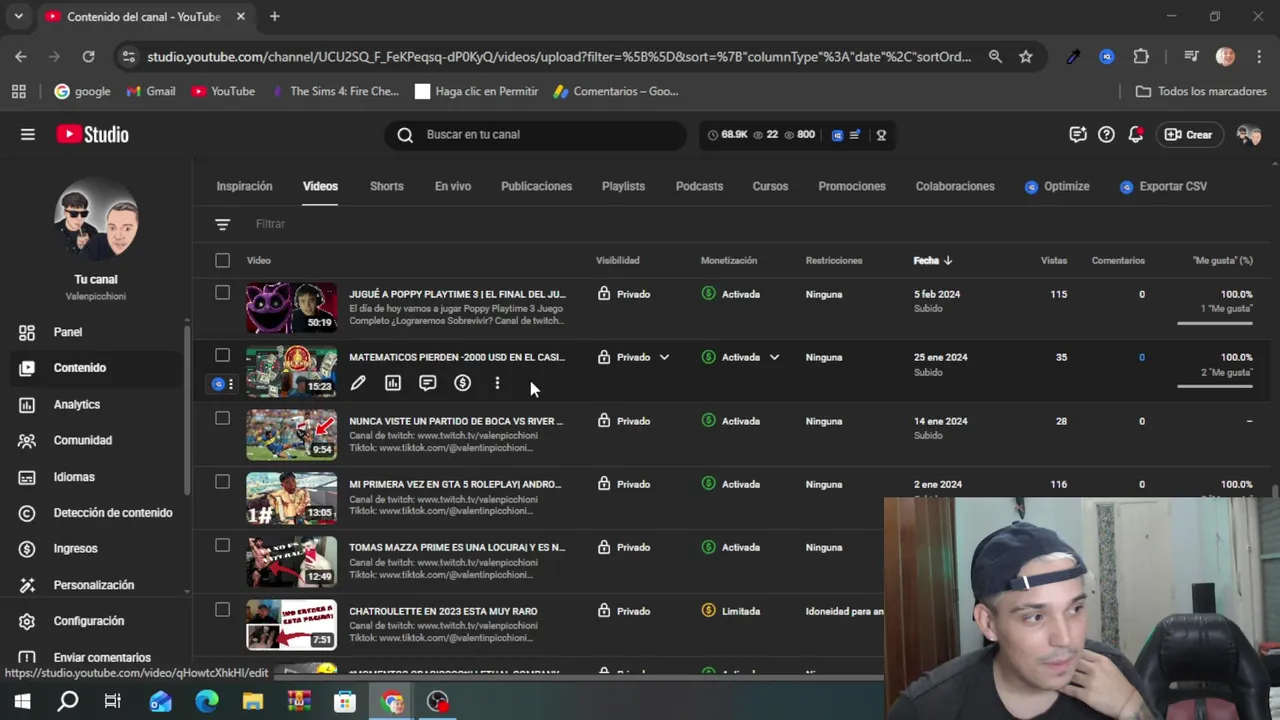Open monetization dollar icon for MATEMATICOS PIERDEN video
Screen dimensions: 1280x720
coord(462,383)
